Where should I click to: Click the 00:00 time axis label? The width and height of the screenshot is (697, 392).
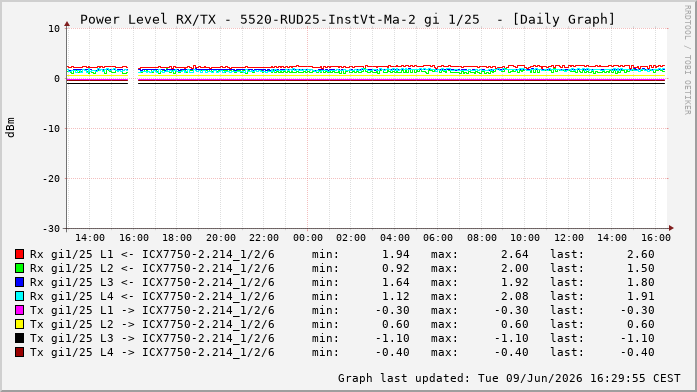click(x=308, y=238)
